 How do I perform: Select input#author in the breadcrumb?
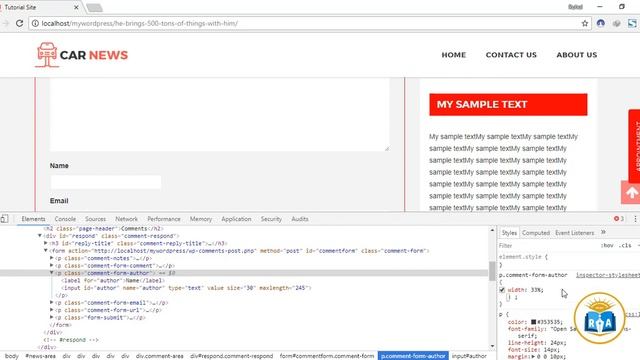click(x=469, y=356)
